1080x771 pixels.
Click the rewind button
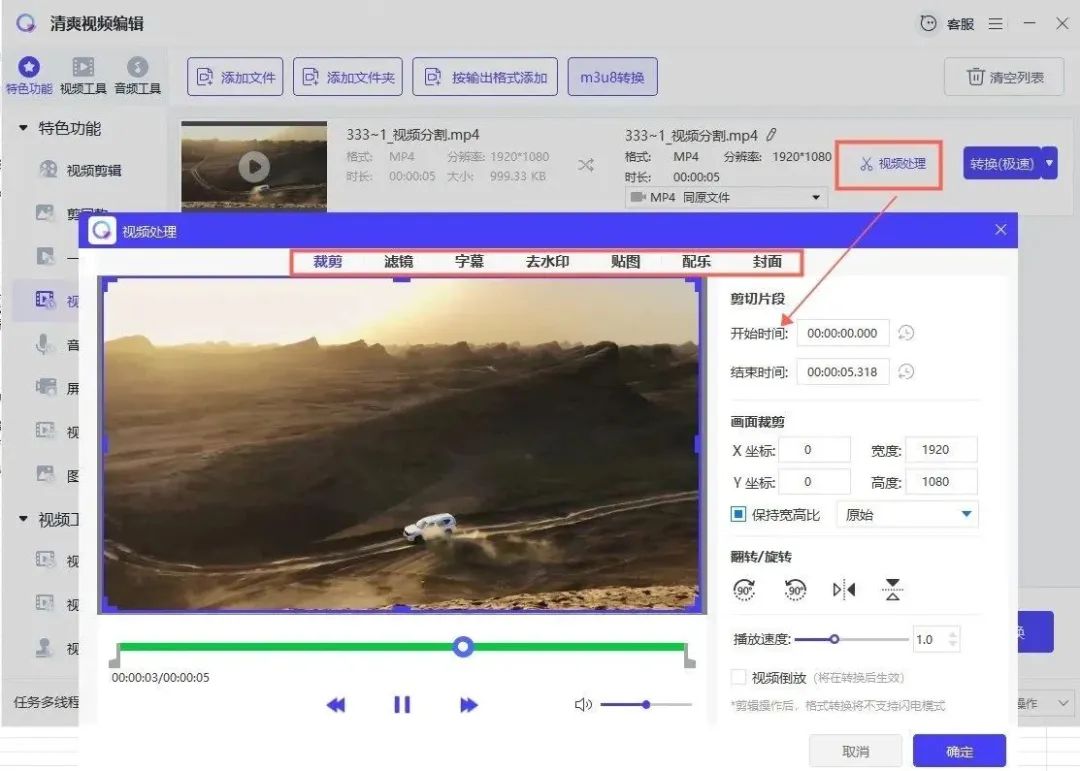336,705
